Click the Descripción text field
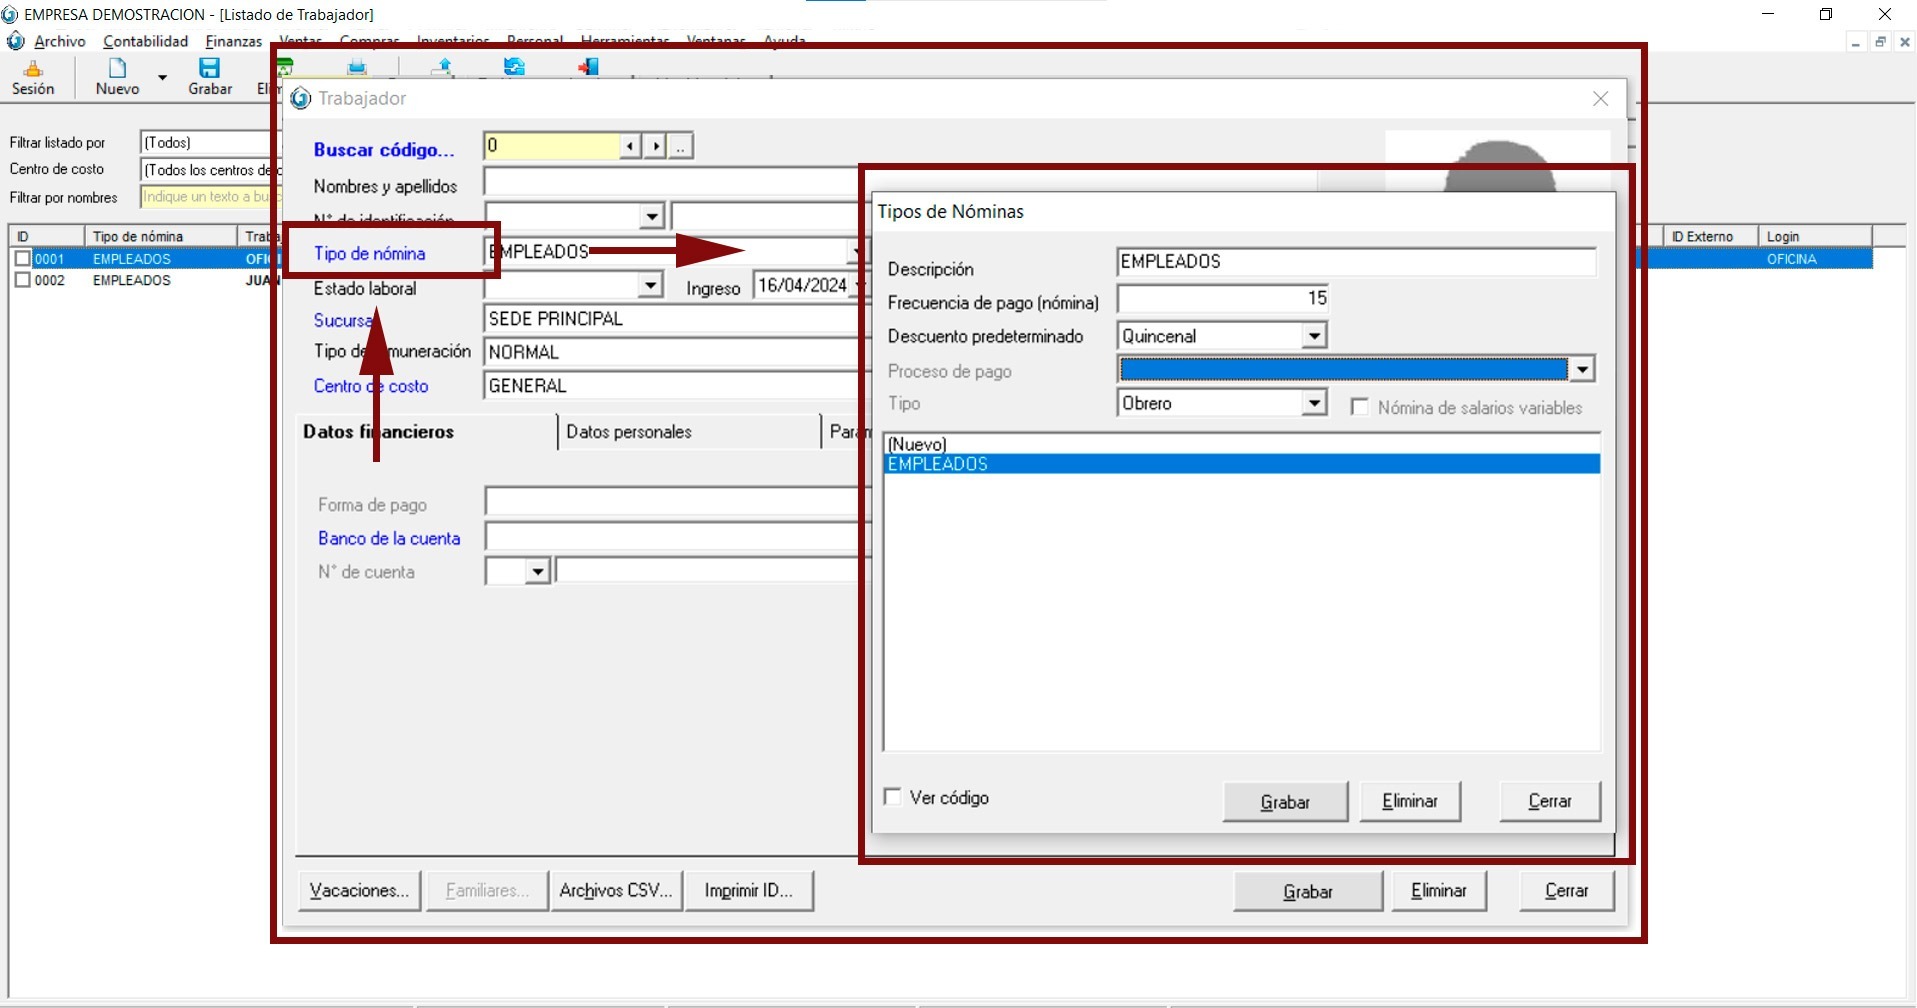 pos(1355,262)
